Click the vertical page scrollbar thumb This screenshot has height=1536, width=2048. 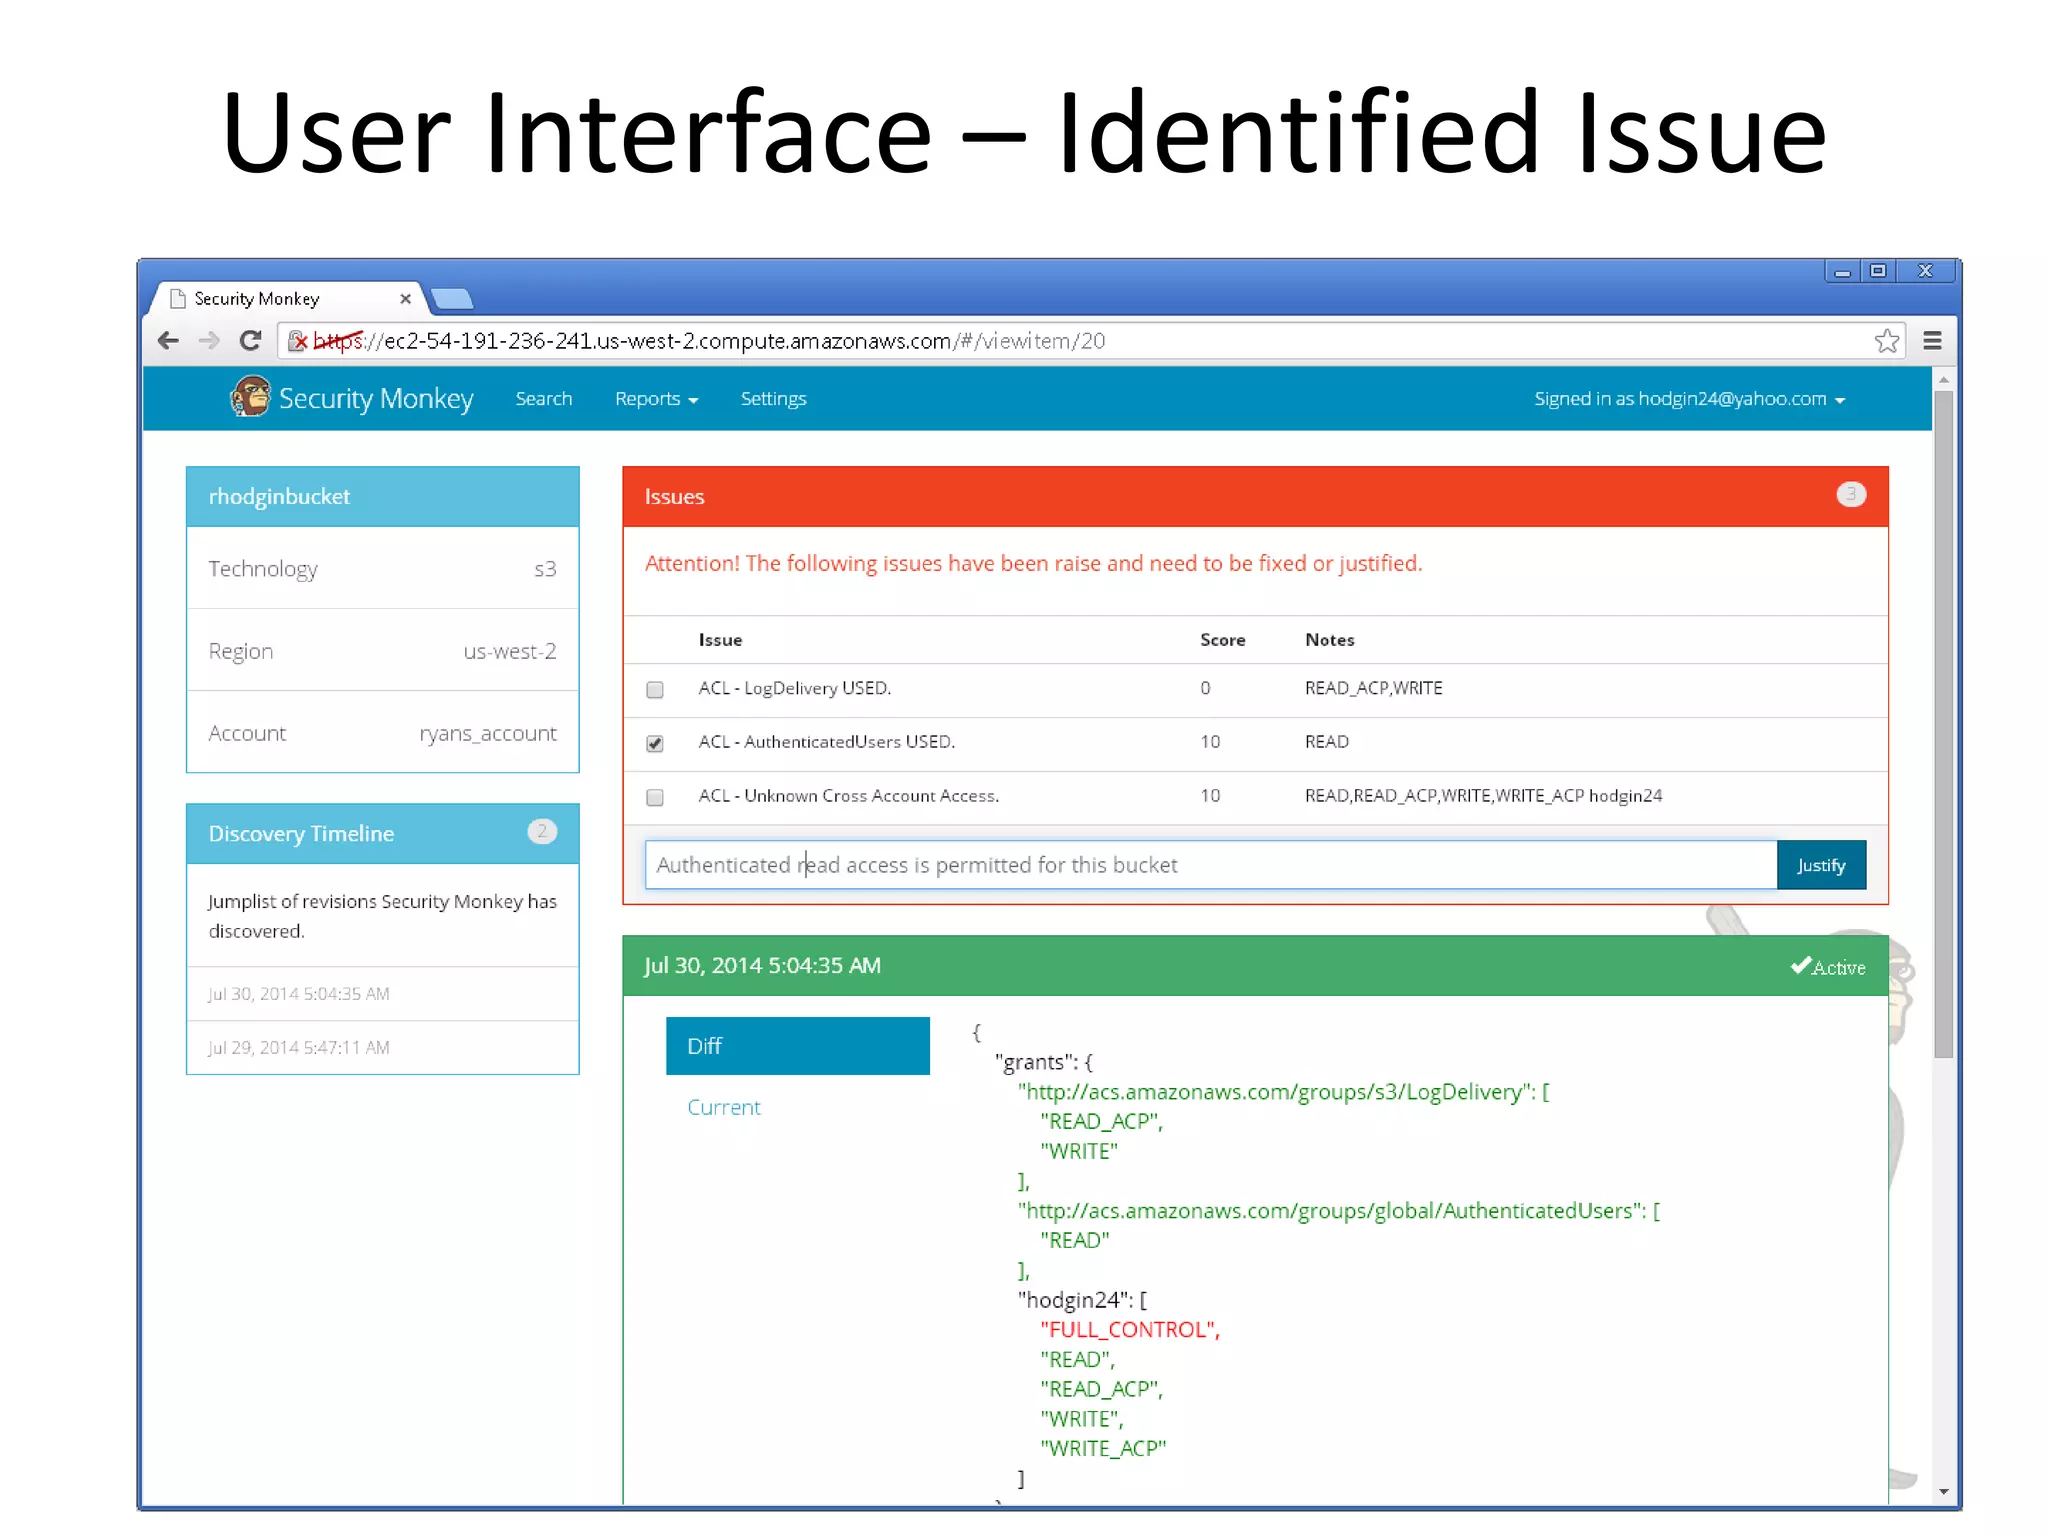(1943, 720)
